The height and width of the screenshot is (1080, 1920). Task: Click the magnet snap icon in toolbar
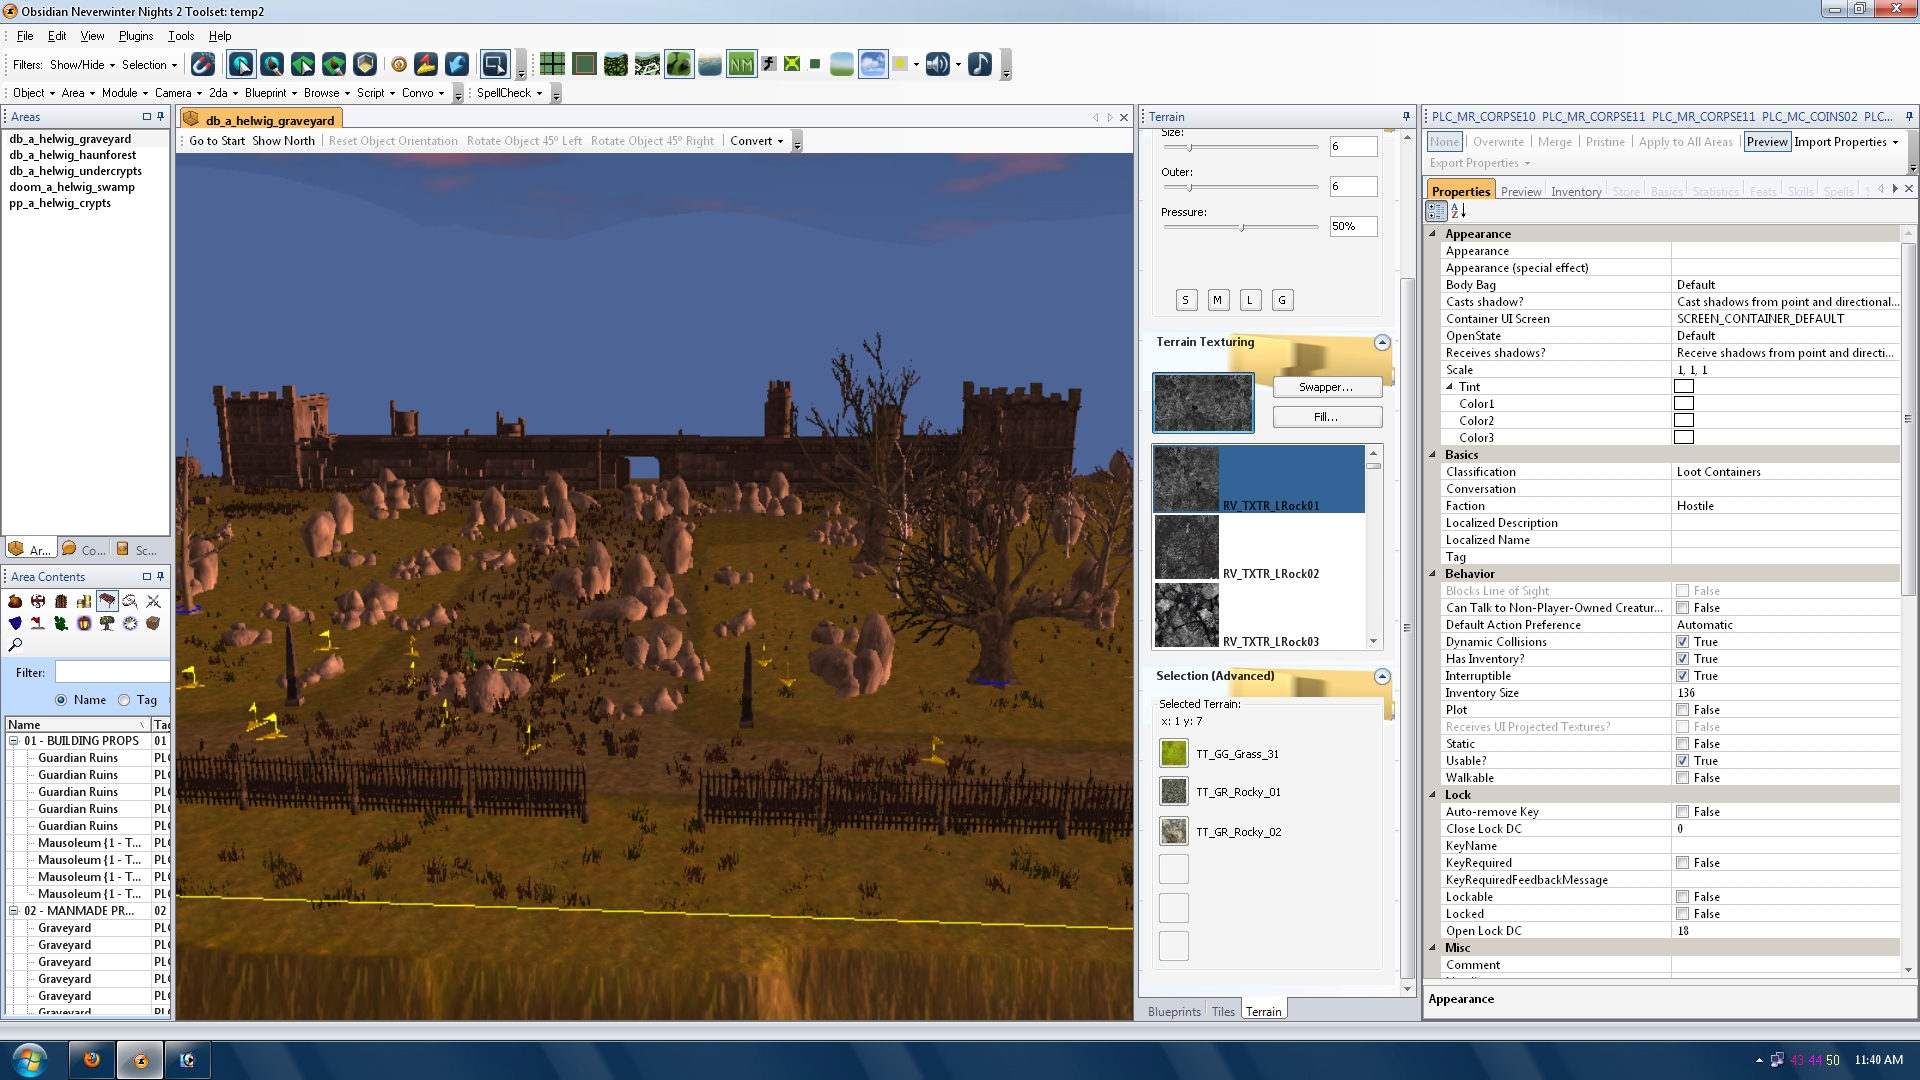coord(203,65)
